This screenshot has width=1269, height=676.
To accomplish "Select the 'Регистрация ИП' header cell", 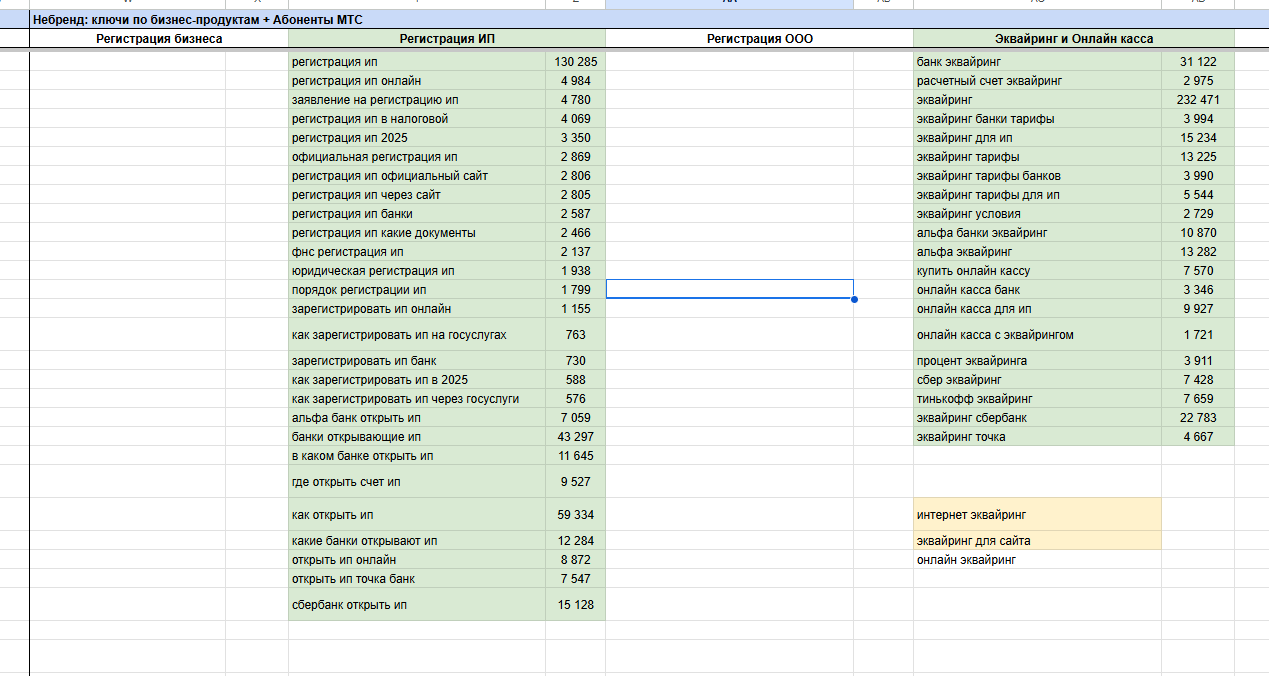I will pyautogui.click(x=447, y=39).
